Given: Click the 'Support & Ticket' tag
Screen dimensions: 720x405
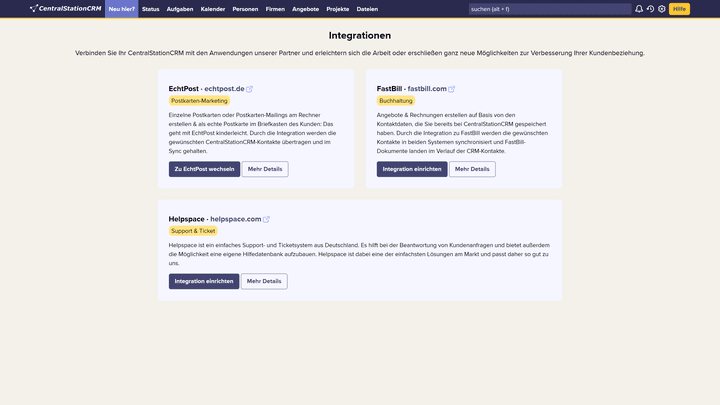Looking at the screenshot, I should [x=193, y=231].
